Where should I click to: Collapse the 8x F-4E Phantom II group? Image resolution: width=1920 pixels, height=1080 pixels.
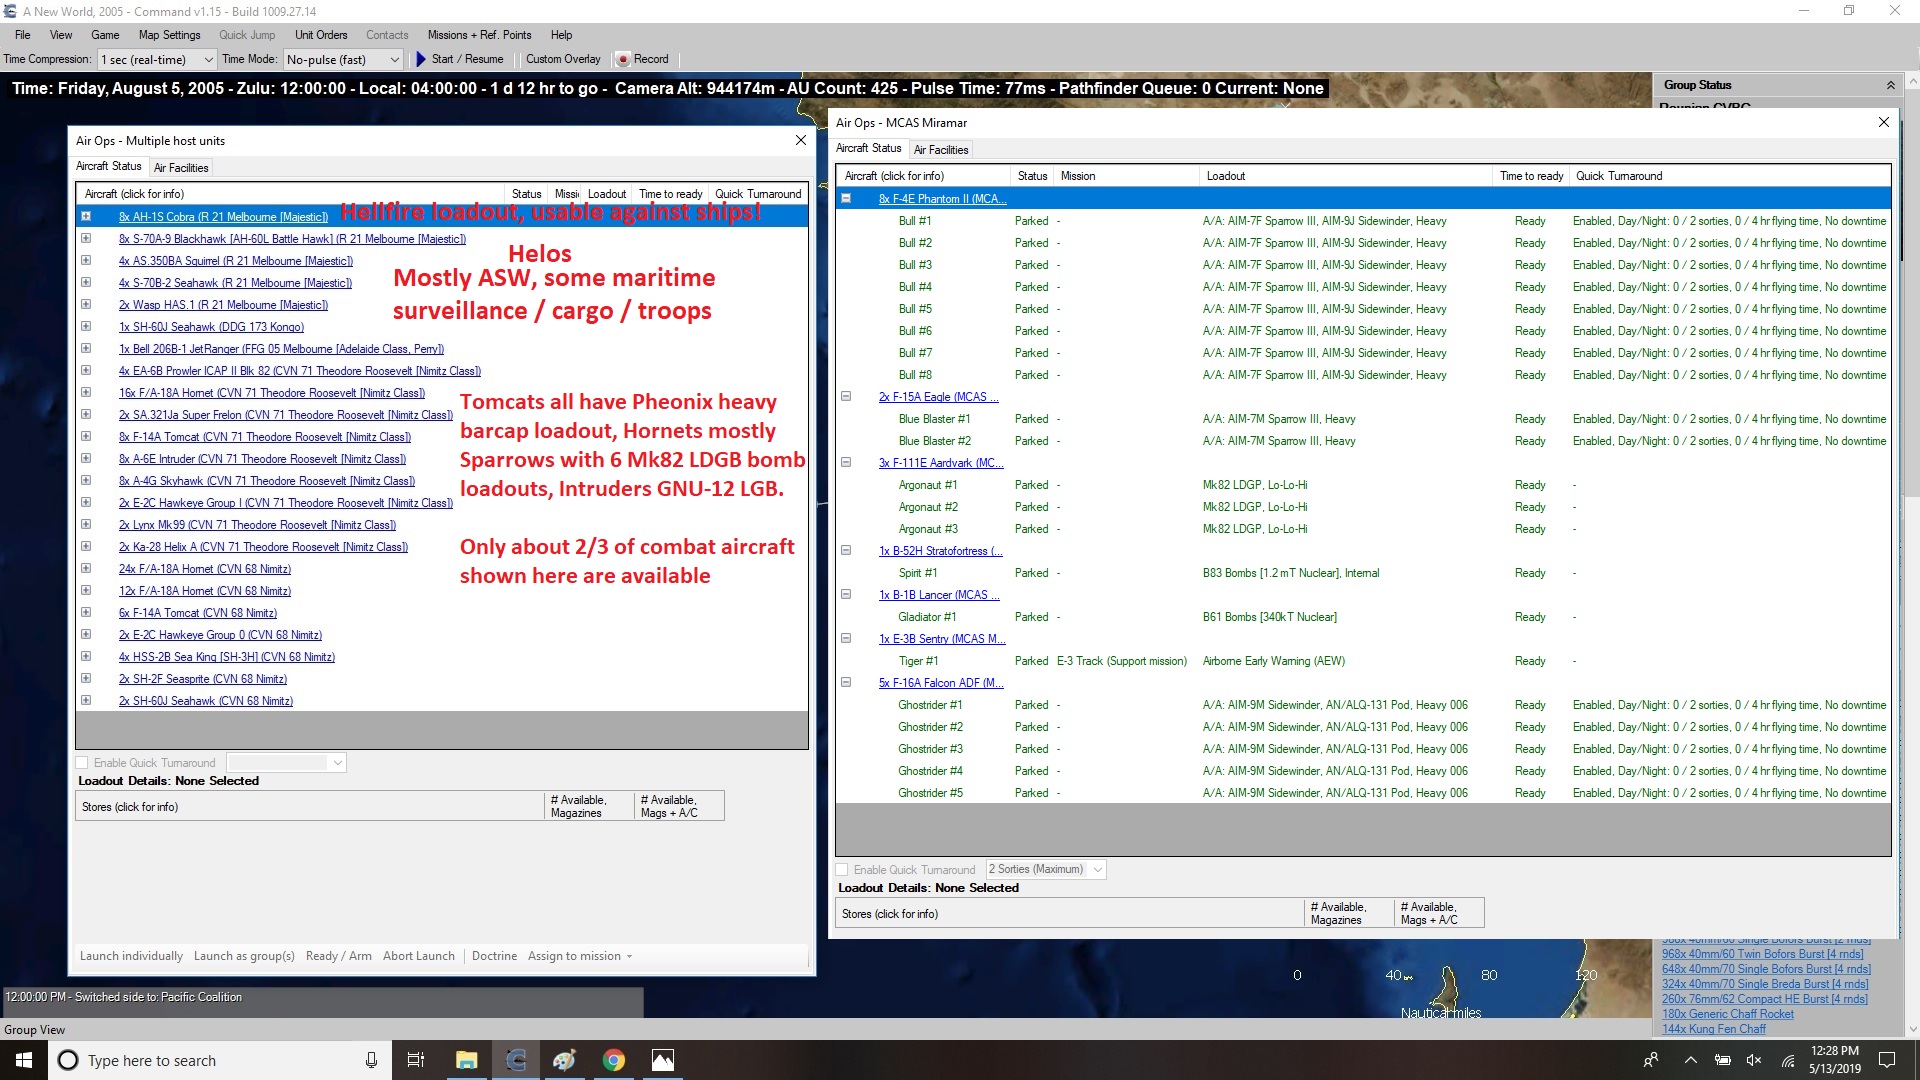click(x=846, y=199)
